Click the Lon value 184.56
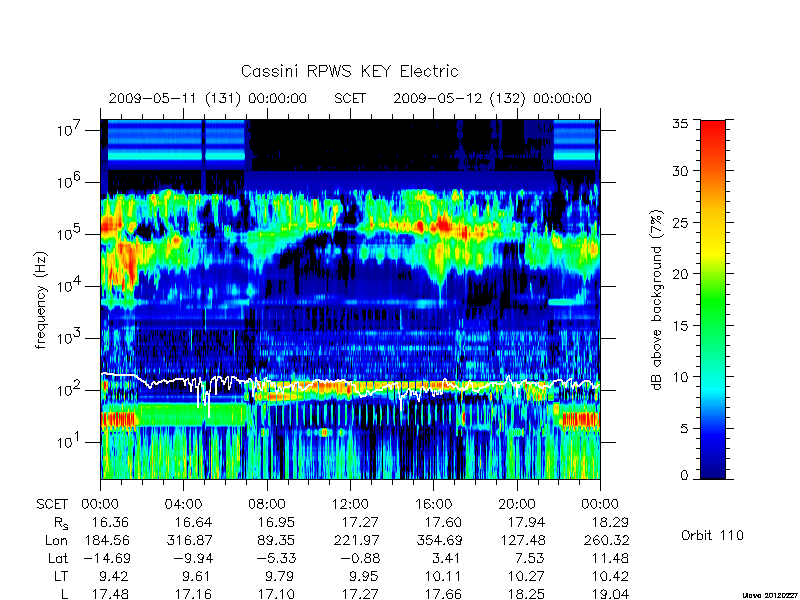The image size is (800, 600). (x=106, y=540)
